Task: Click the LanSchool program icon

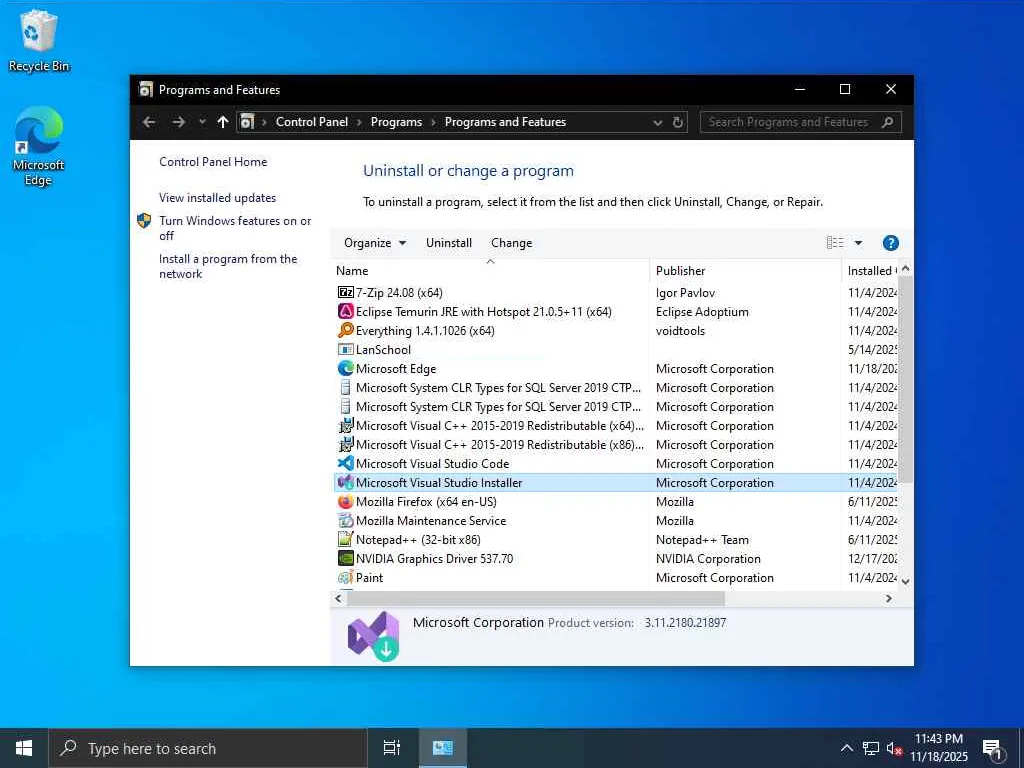Action: click(x=345, y=349)
